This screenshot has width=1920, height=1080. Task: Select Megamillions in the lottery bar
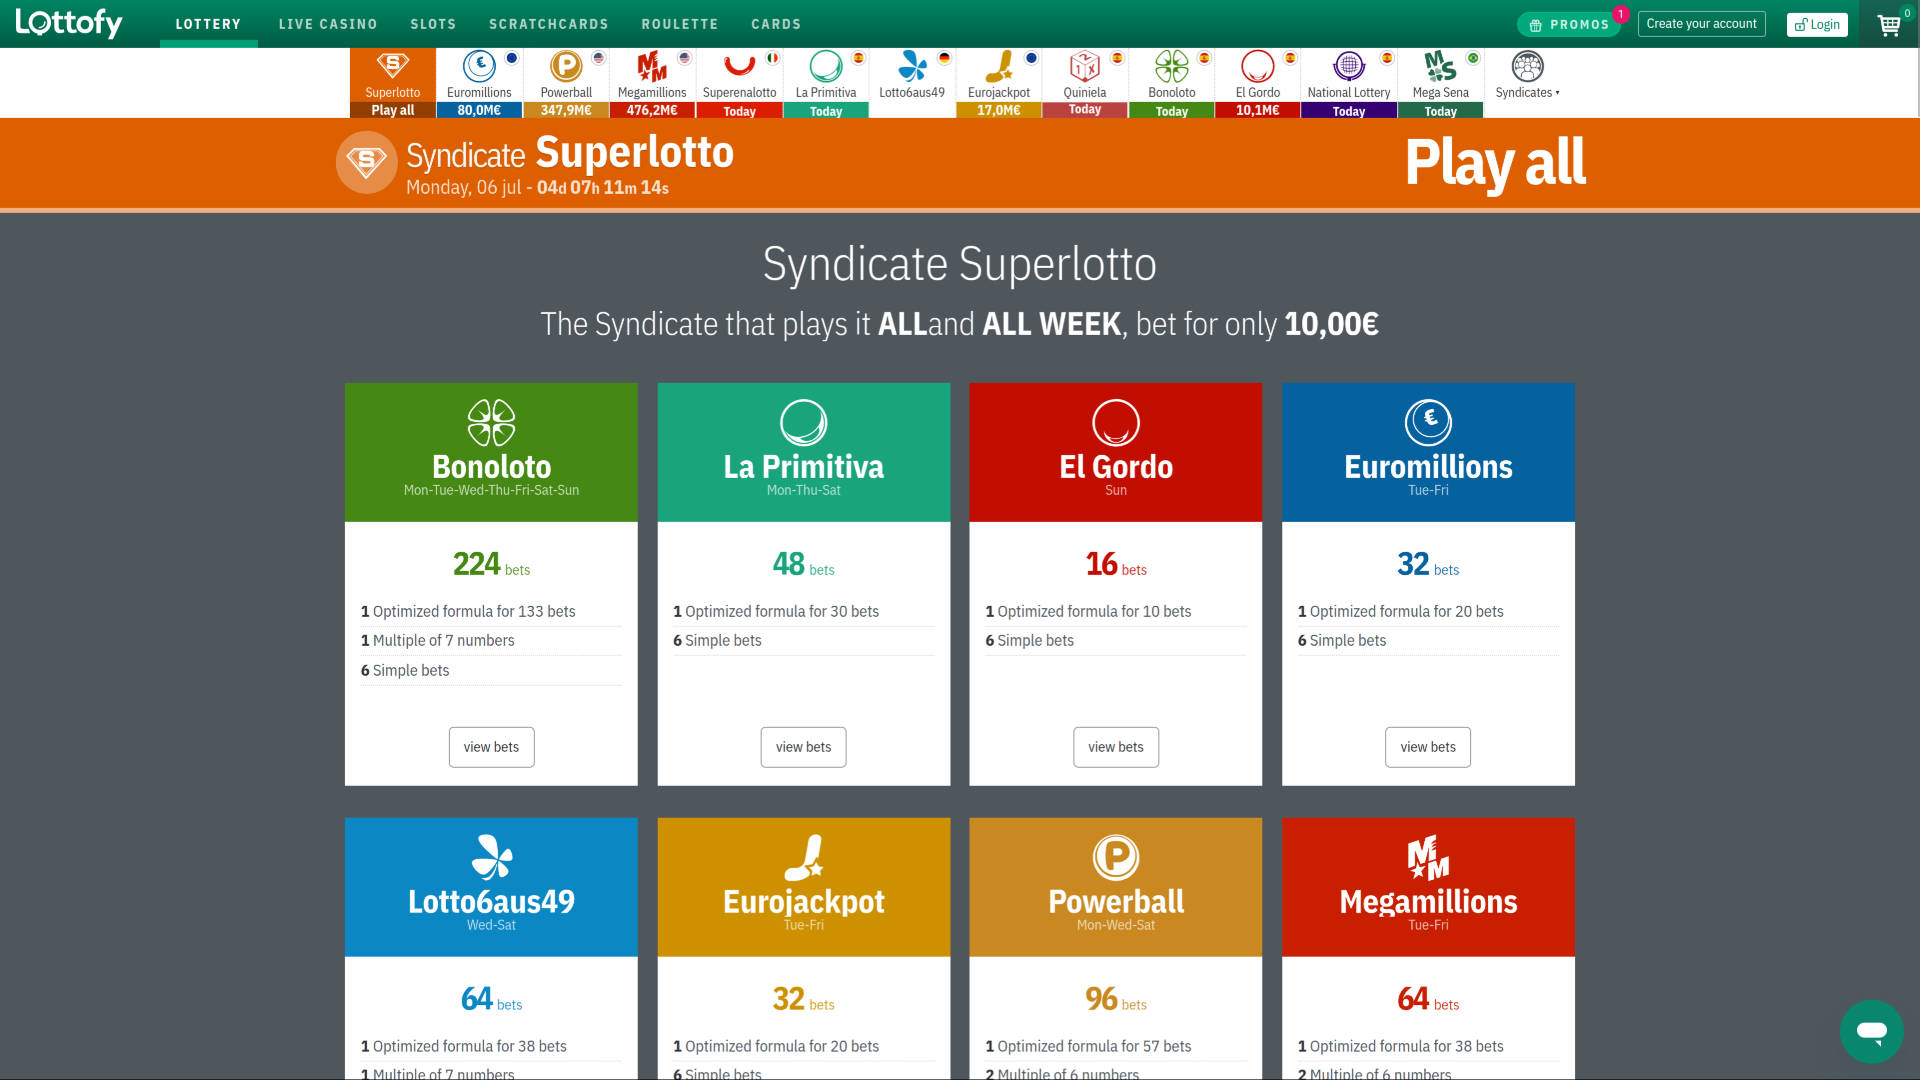click(652, 83)
